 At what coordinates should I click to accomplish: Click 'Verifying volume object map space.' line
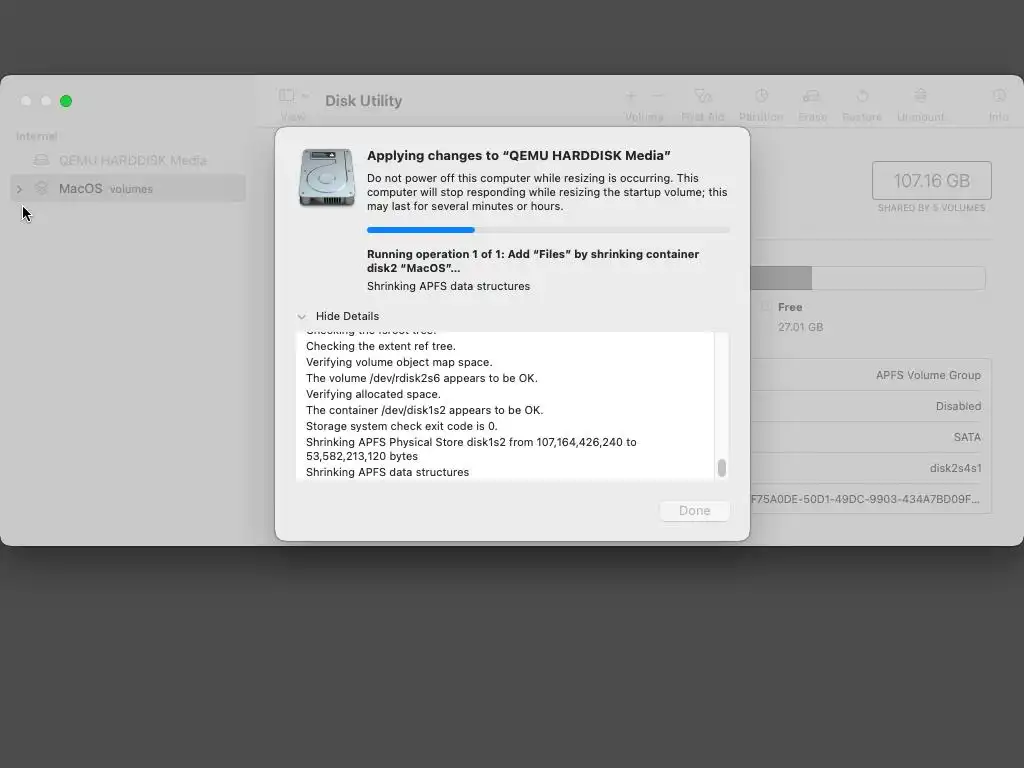[399, 362]
